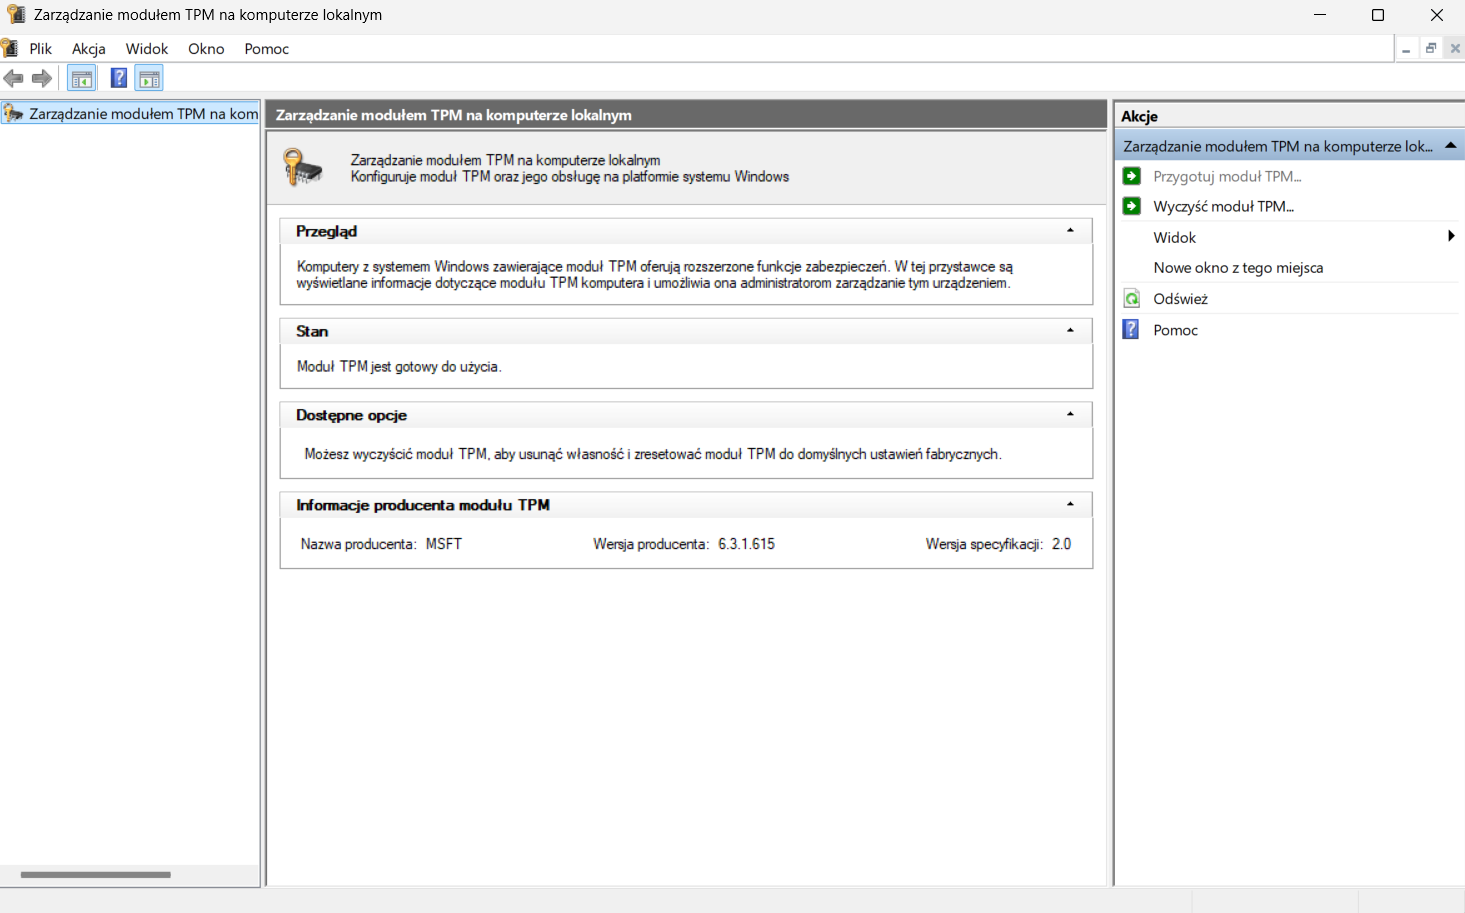Open the Pomoc menu
This screenshot has height=913, width=1465.
(x=267, y=48)
